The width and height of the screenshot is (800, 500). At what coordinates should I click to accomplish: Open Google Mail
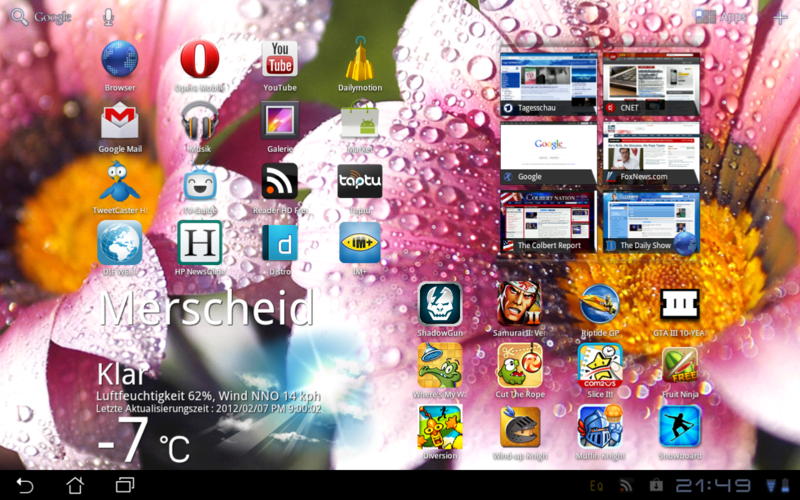(x=119, y=122)
